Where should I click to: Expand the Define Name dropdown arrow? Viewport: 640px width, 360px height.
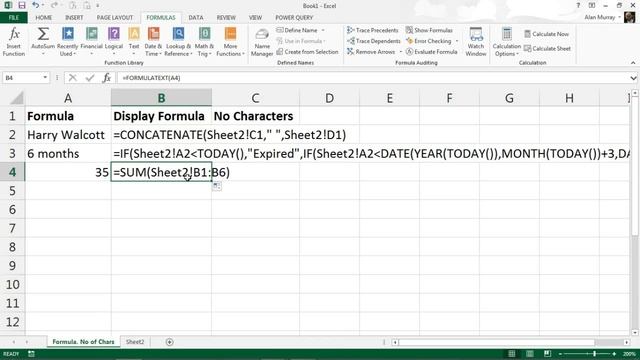tap(323, 30)
